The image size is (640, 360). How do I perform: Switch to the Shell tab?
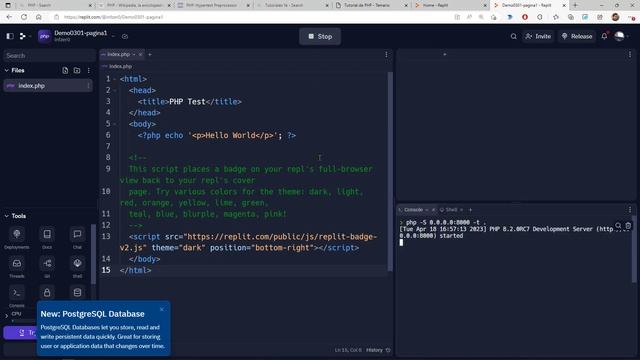pos(451,210)
